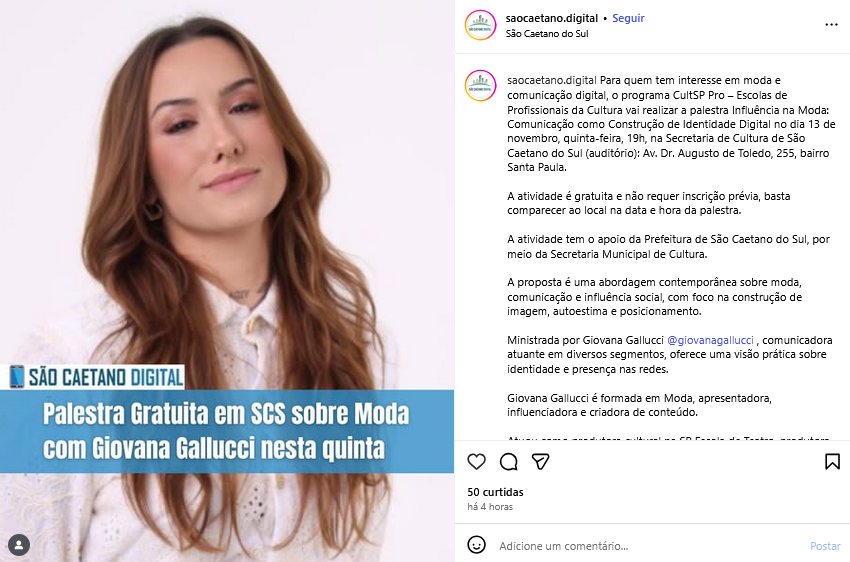Open the saocaetano.digital username in the header

[551, 18]
